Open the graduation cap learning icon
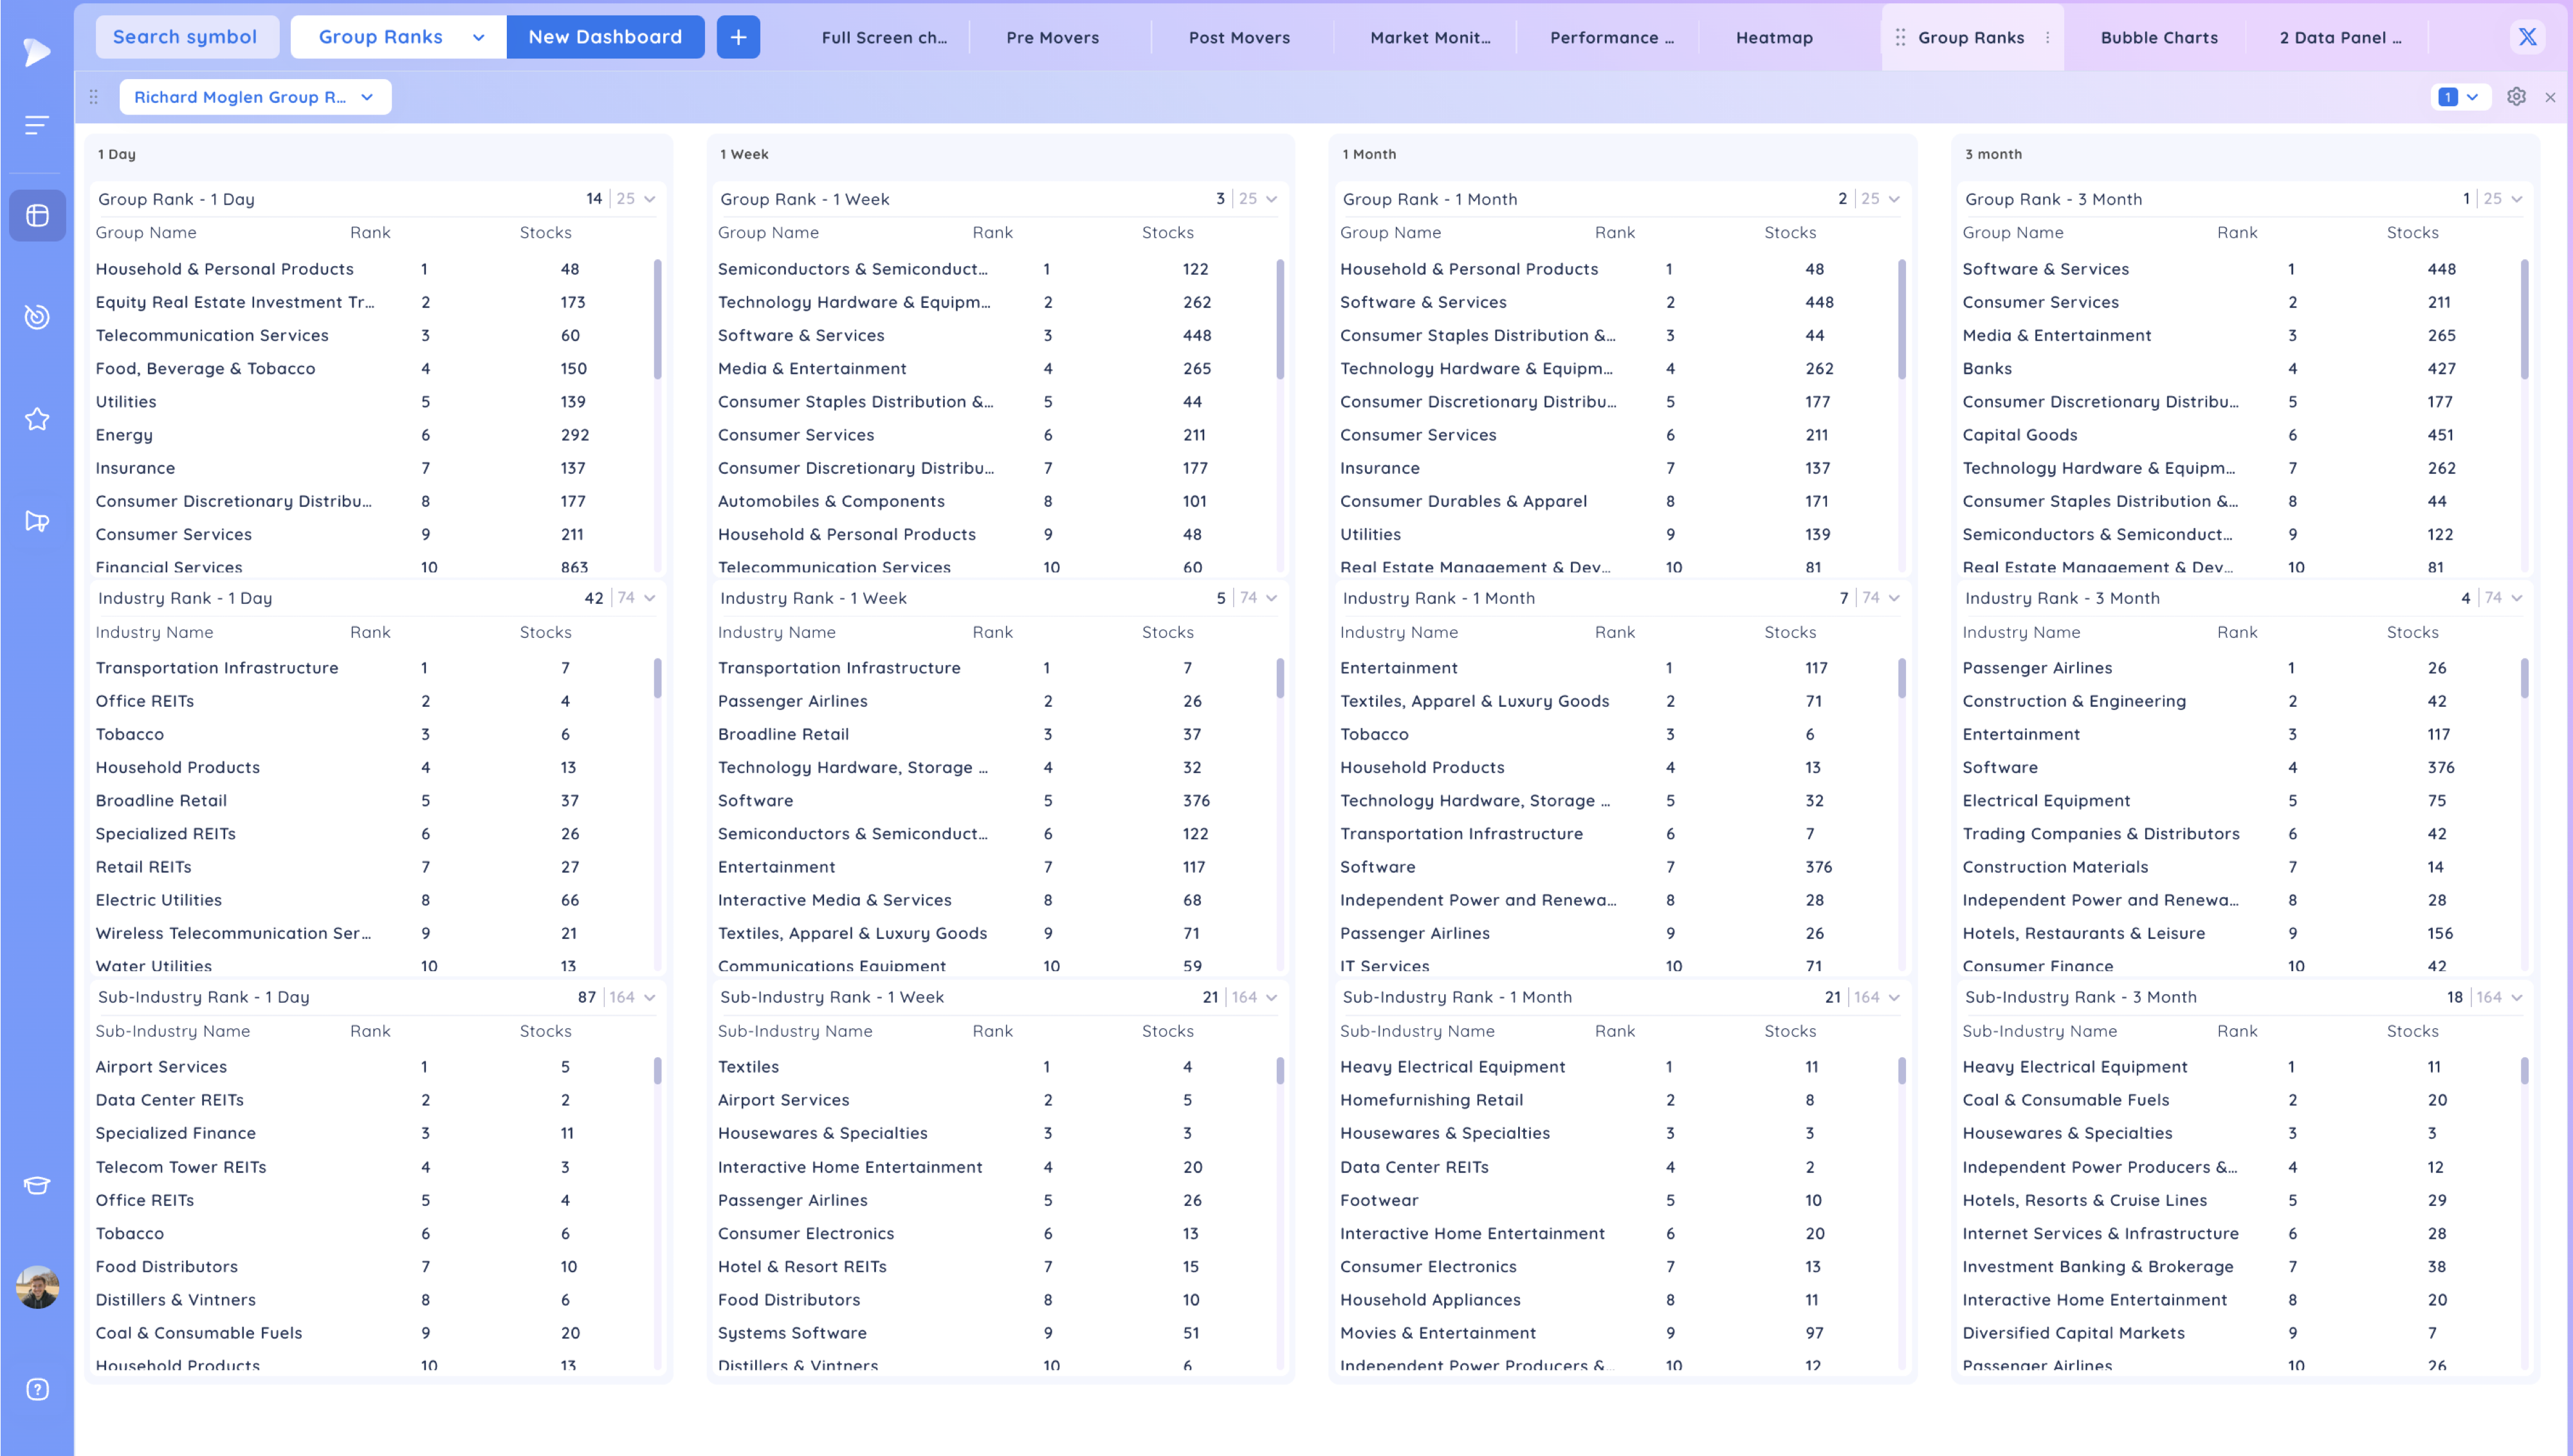2573x1456 pixels. [x=37, y=1186]
